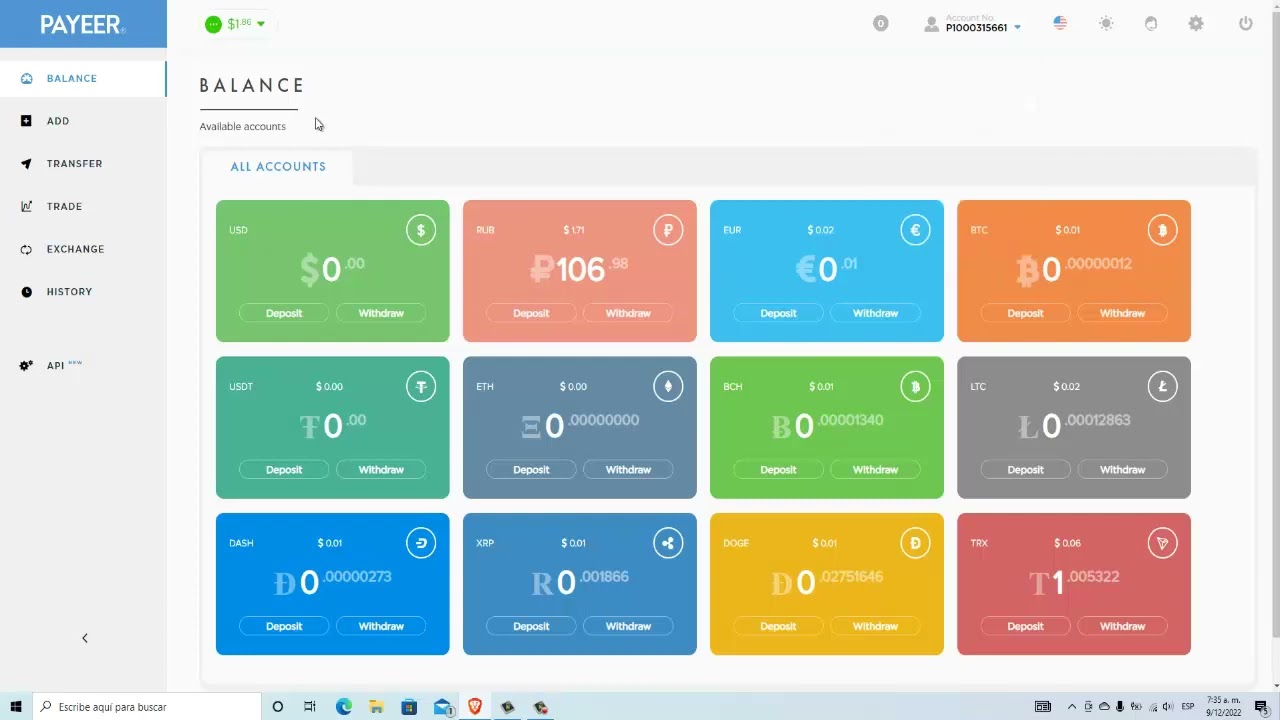Click the Tron icon on TRX card
Screen dimensions: 1280x720
point(1162,543)
